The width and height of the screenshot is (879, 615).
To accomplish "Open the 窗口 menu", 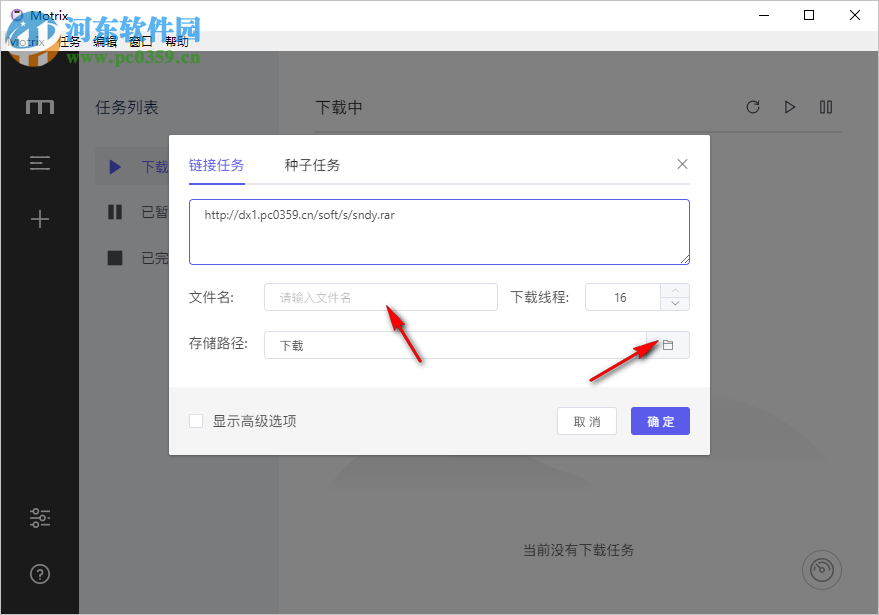I will click(x=141, y=41).
